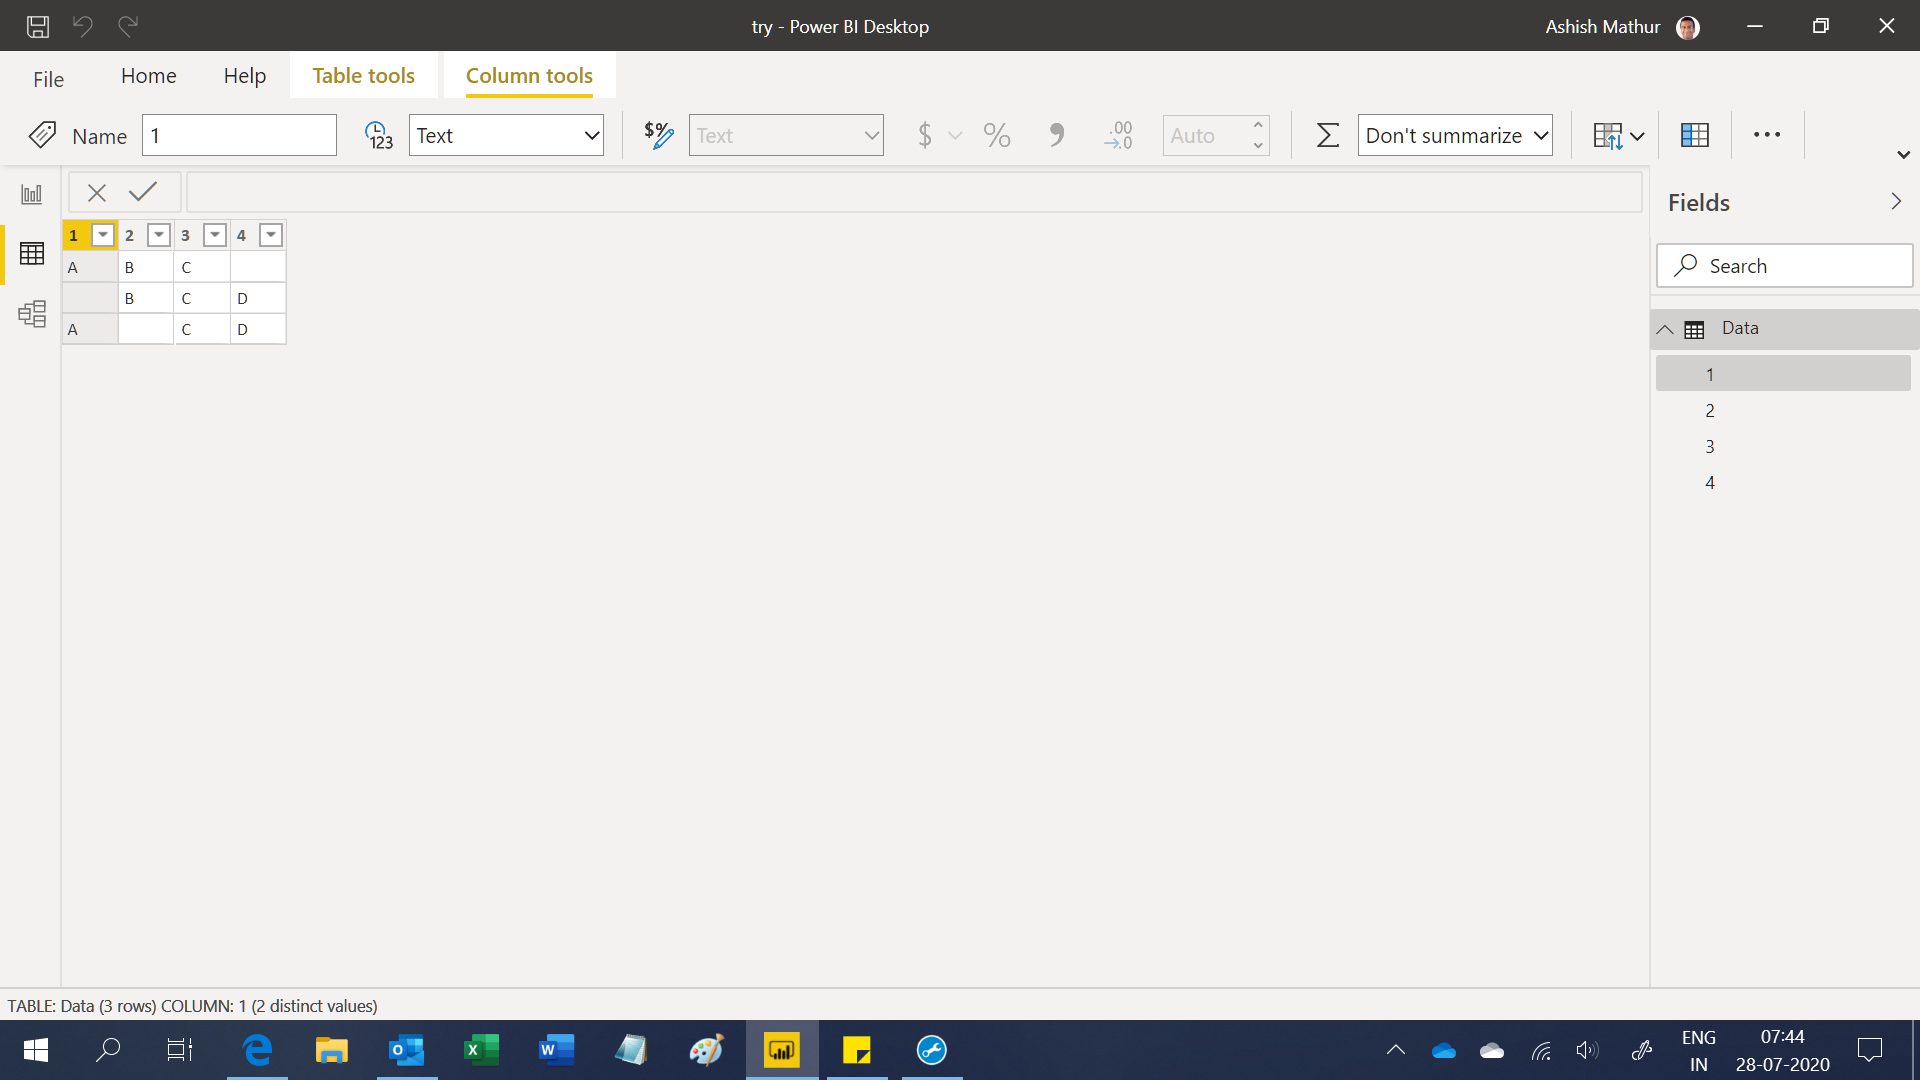
Task: Cancel formula with the X icon
Action: click(97, 192)
